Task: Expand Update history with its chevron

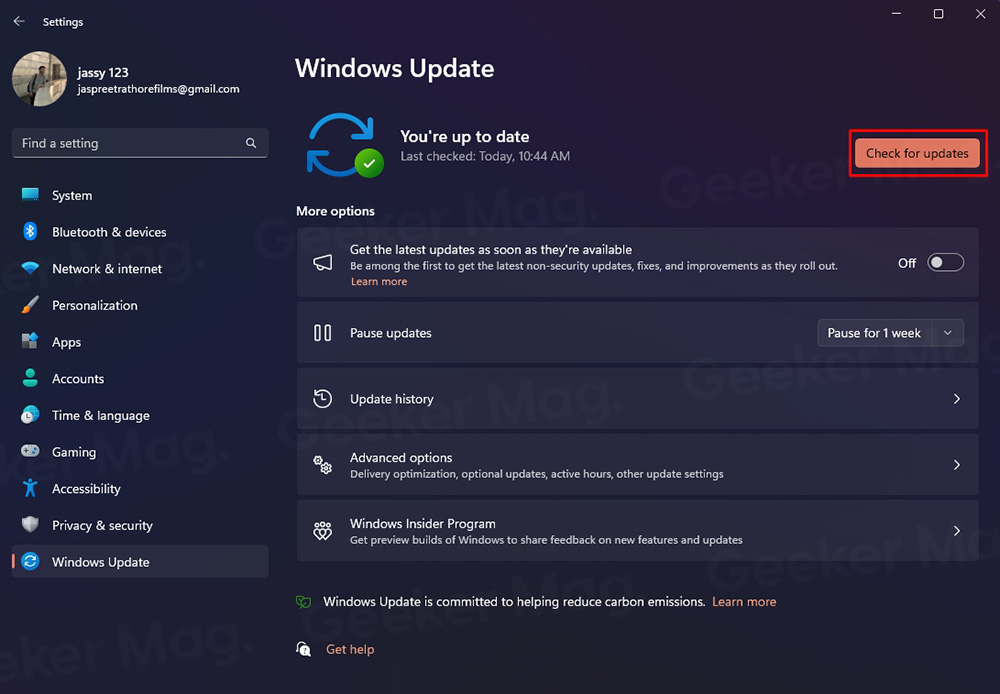Action: pyautogui.click(x=957, y=399)
